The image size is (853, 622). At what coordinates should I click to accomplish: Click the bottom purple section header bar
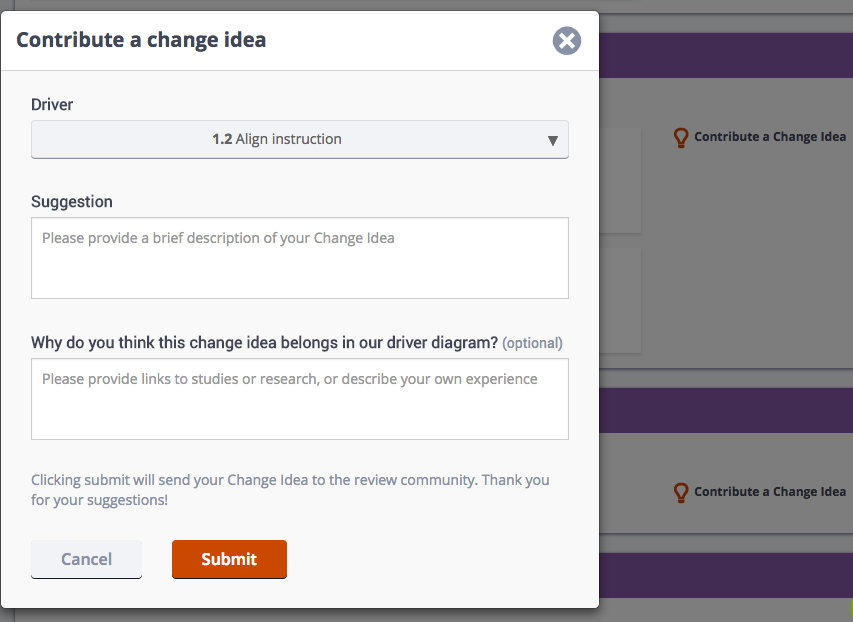(726, 575)
